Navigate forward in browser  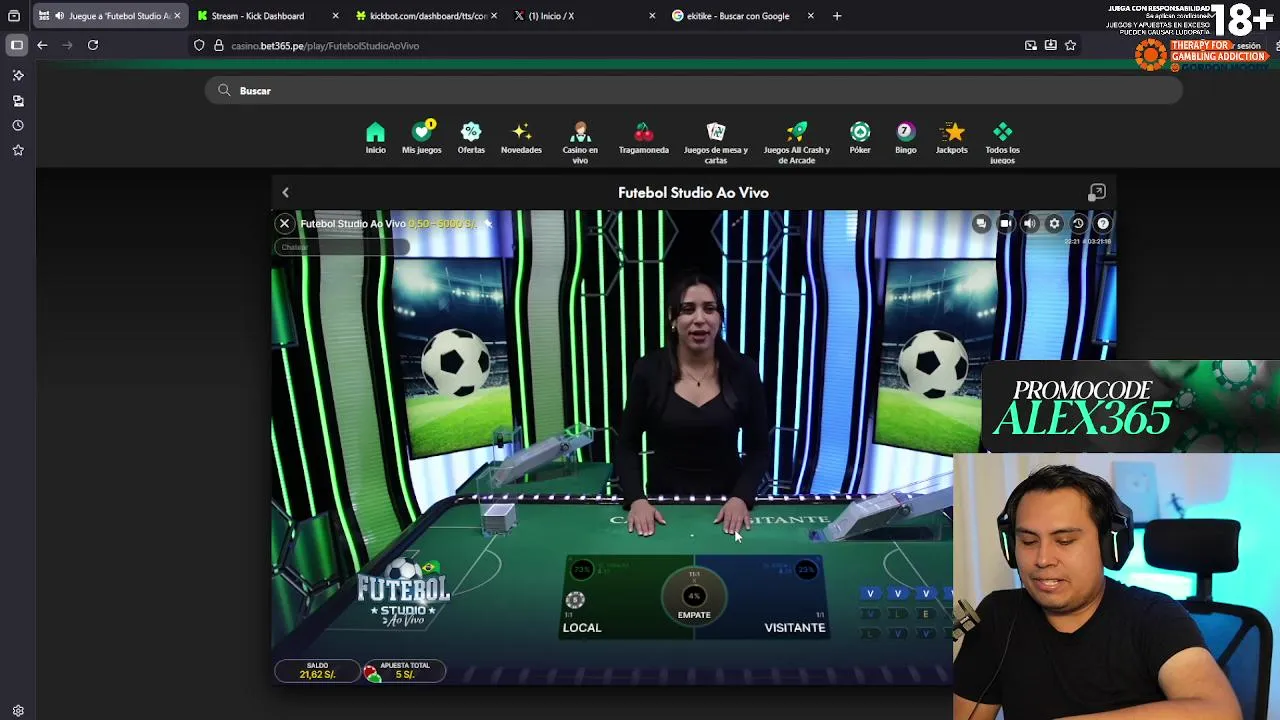tap(67, 45)
